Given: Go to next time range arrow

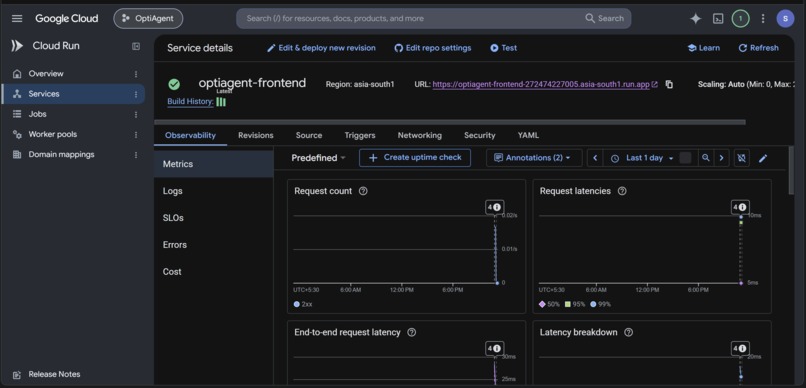Looking at the screenshot, I should coord(721,158).
